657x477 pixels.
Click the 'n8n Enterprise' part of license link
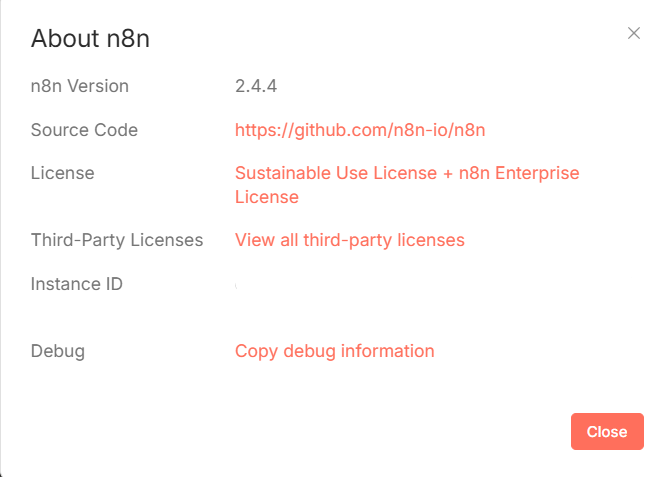[x=519, y=173]
